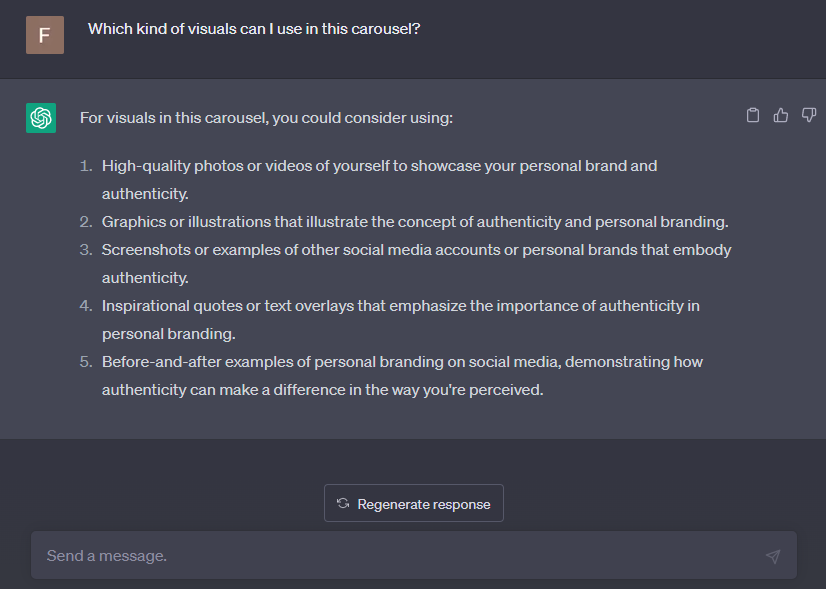Screen dimensions: 826x589
Task: Click the line "For visuals in this carousel"
Action: [266, 118]
